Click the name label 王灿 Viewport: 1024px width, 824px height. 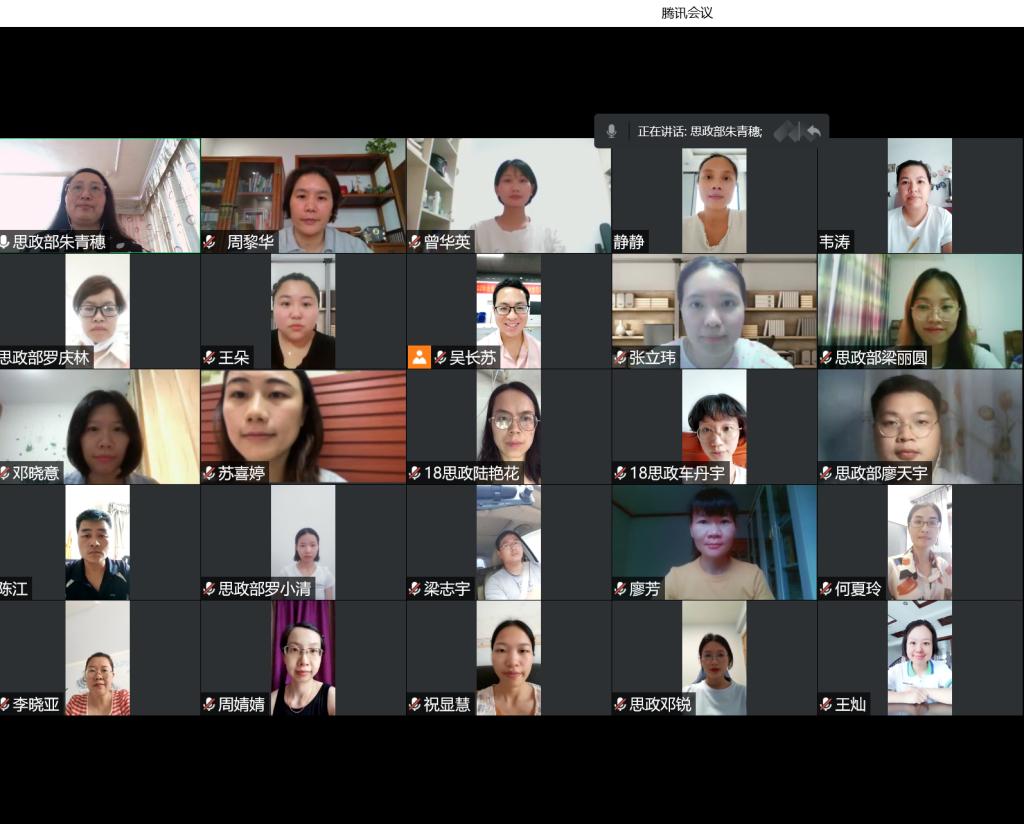coord(850,705)
